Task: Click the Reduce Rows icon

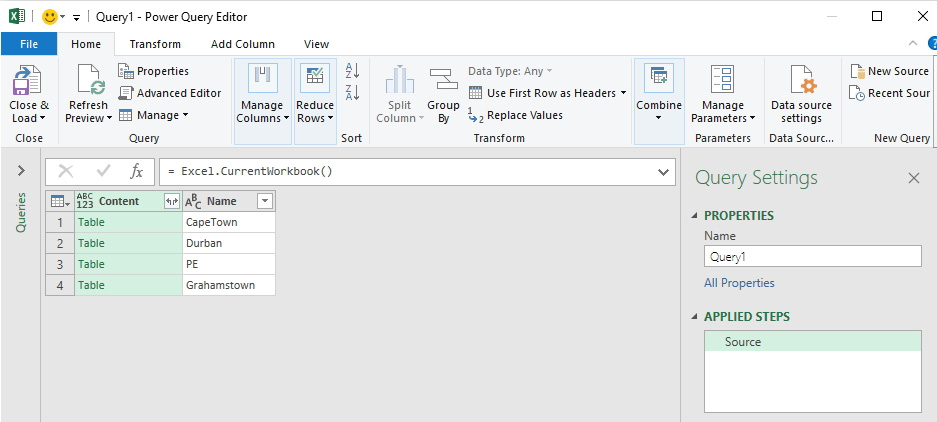Action: tap(314, 78)
